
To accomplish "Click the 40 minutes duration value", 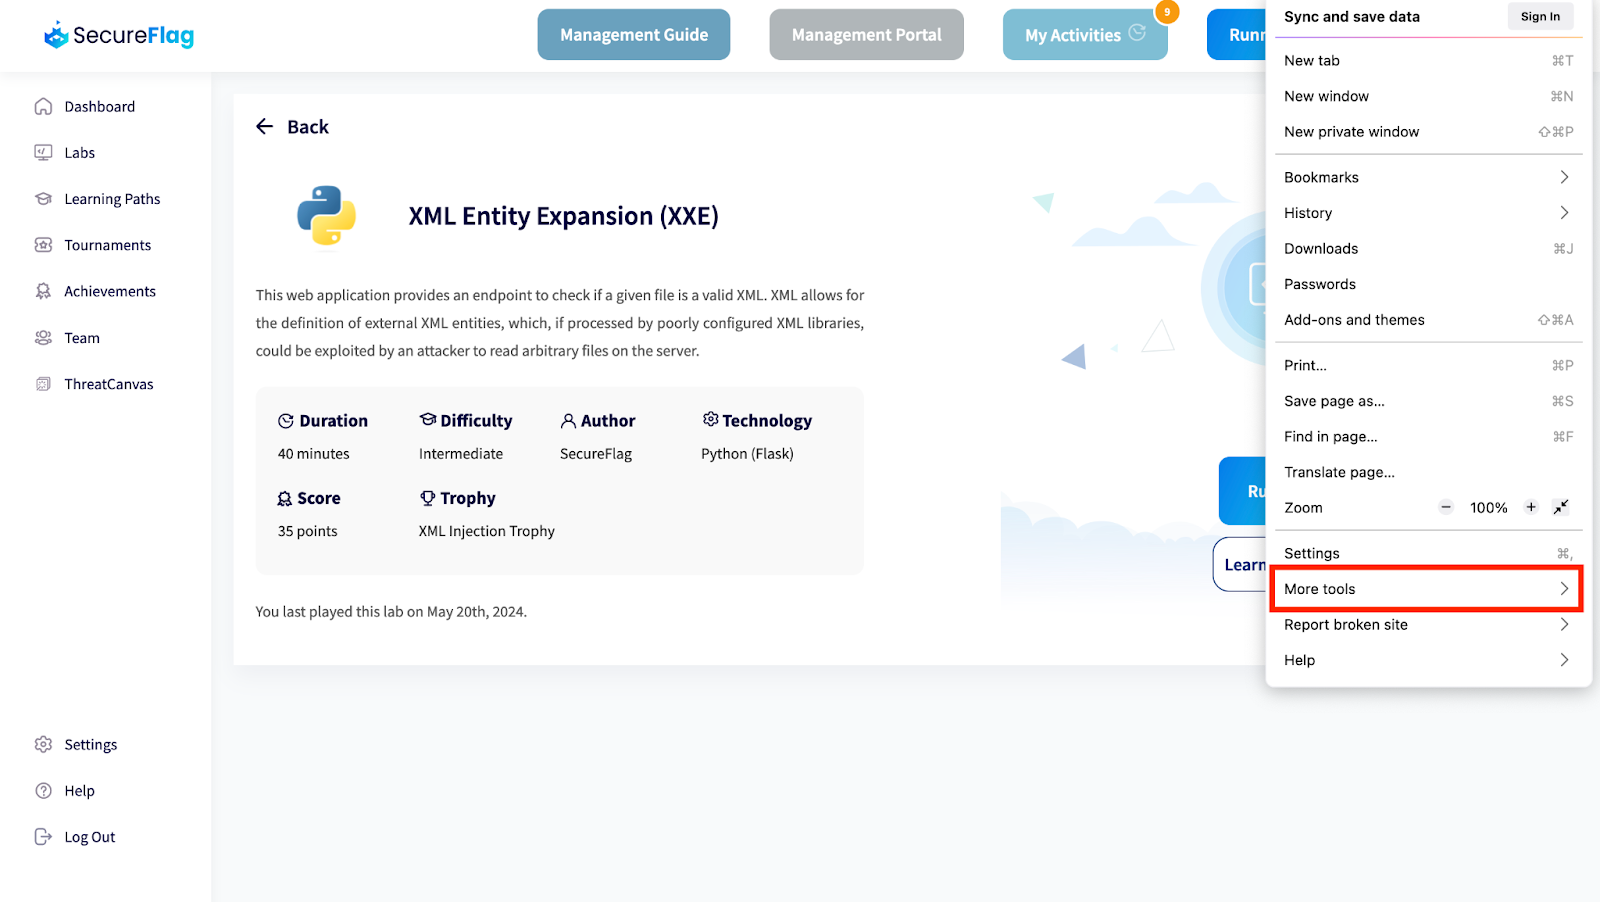I will [x=314, y=453].
